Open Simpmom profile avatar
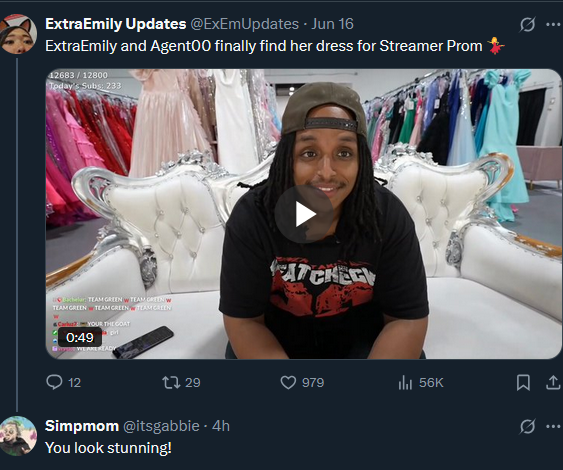The image size is (563, 470). (18, 436)
